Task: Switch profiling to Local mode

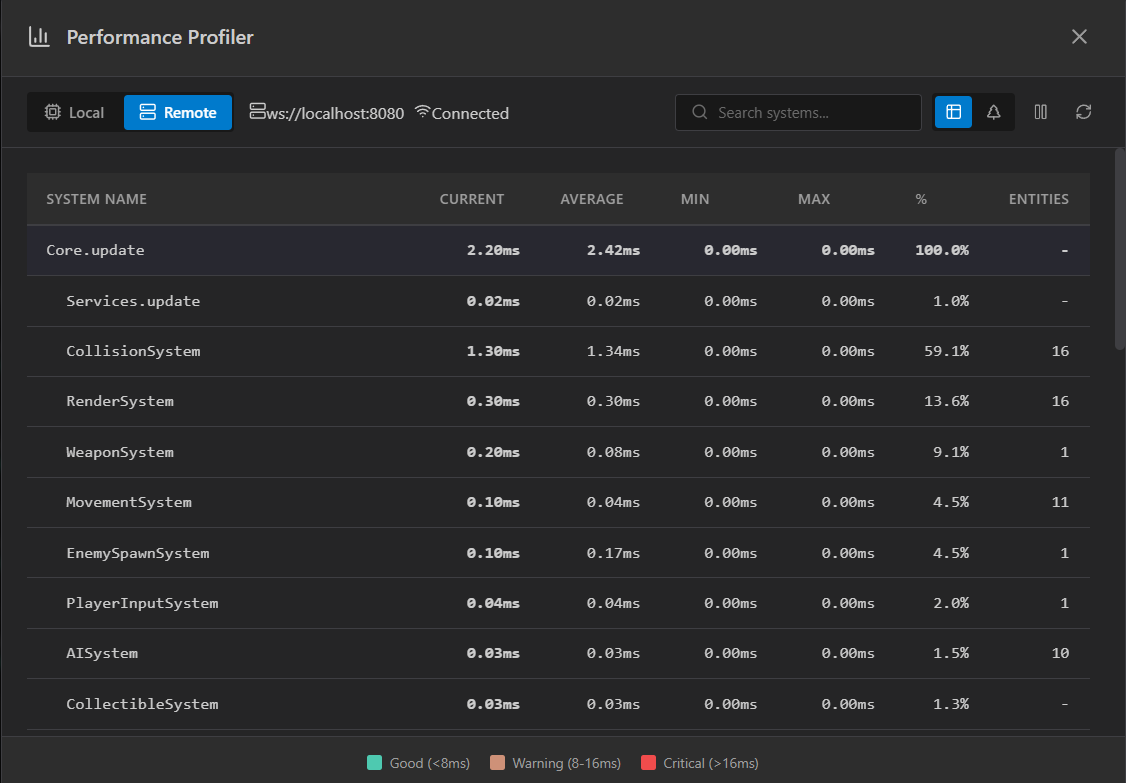Action: point(74,112)
